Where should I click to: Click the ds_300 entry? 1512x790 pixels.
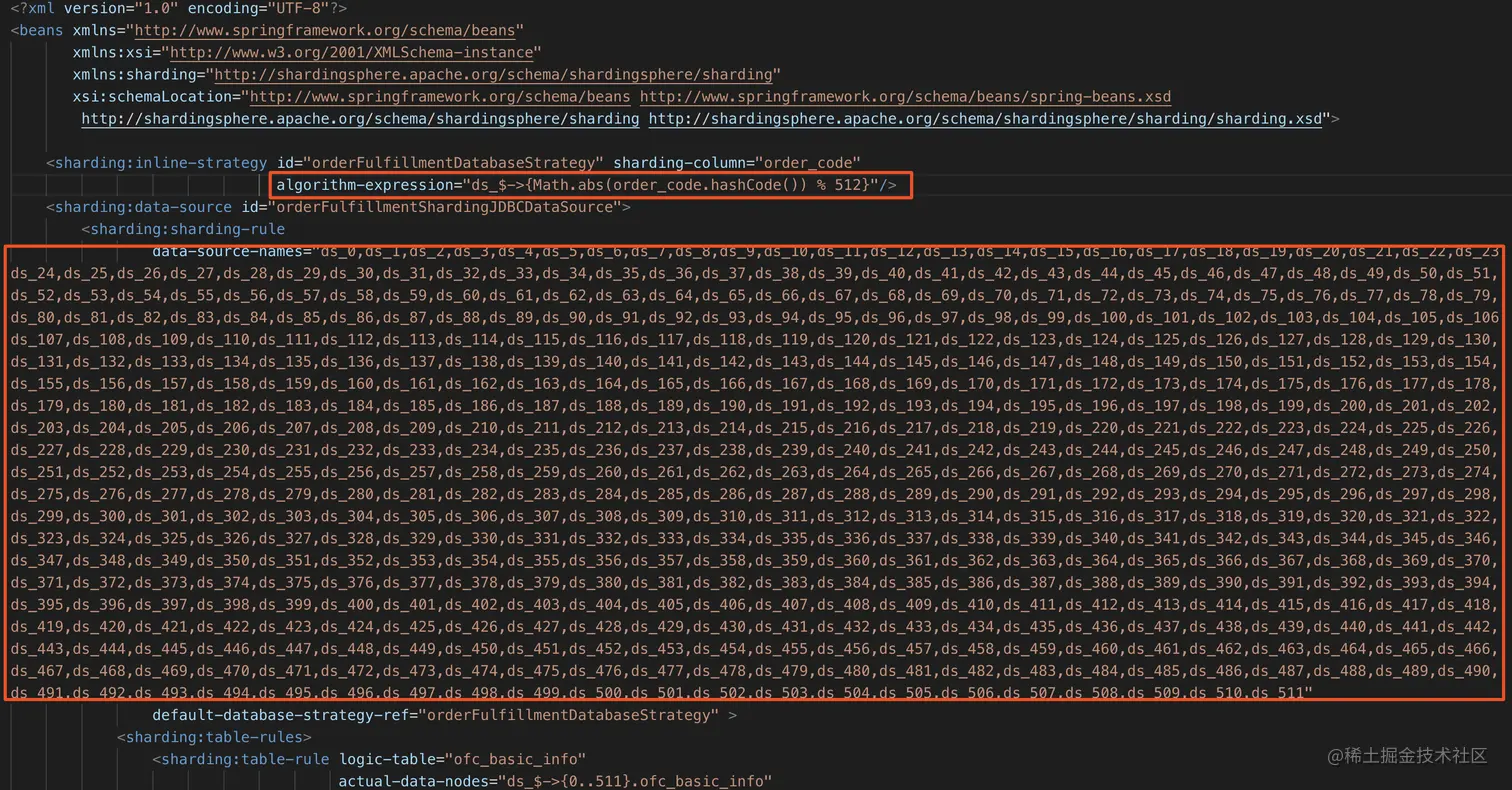point(99,515)
